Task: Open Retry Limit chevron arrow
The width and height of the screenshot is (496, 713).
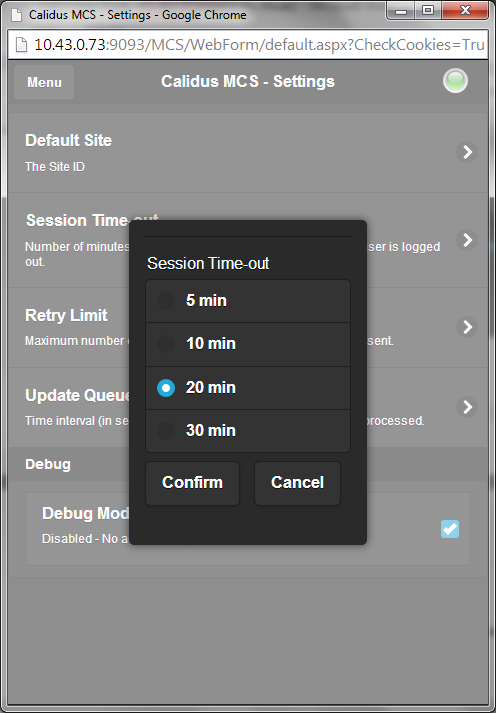Action: coord(467,327)
